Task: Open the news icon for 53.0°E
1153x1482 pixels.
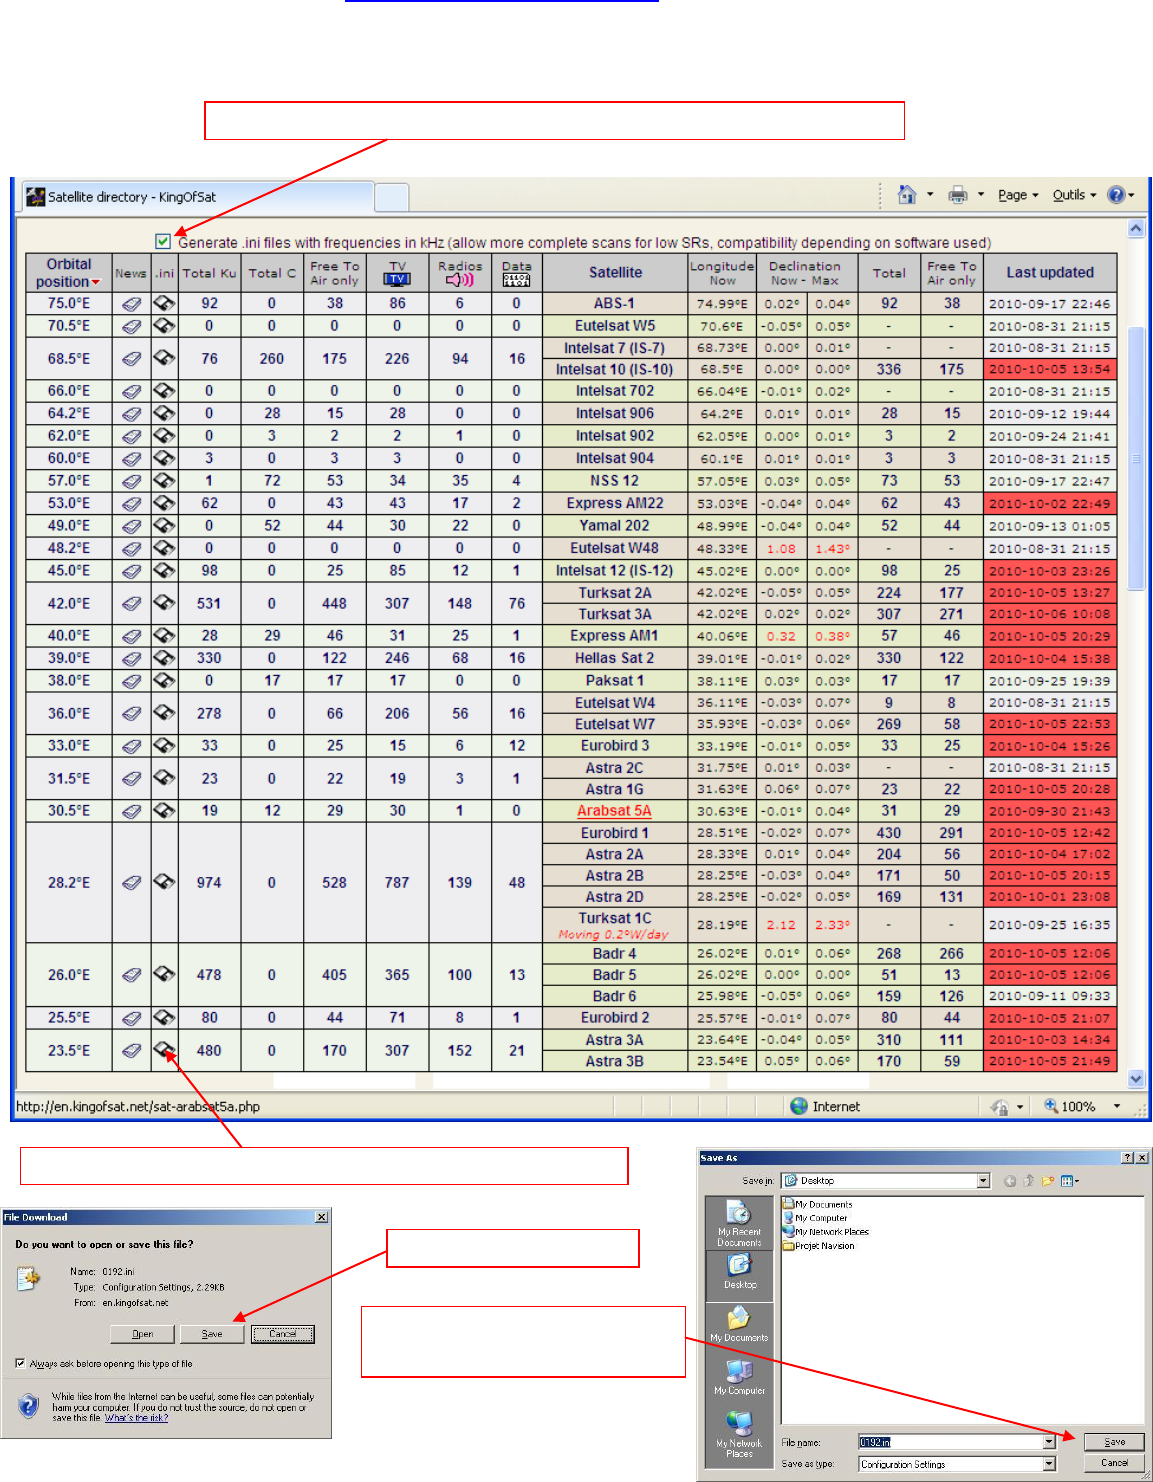Action: pos(131,503)
